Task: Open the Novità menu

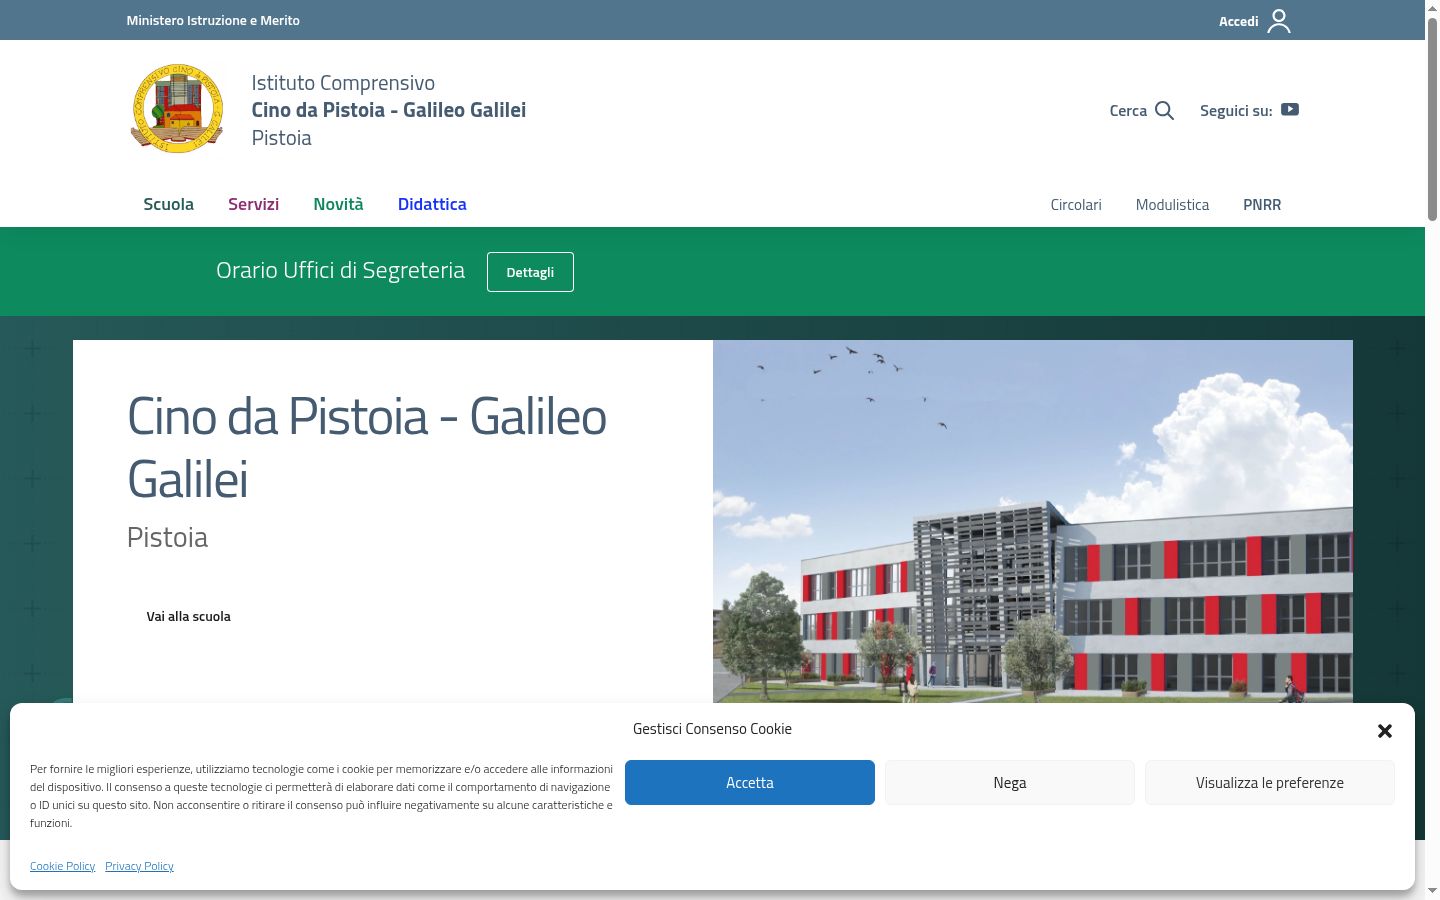Action: (338, 204)
